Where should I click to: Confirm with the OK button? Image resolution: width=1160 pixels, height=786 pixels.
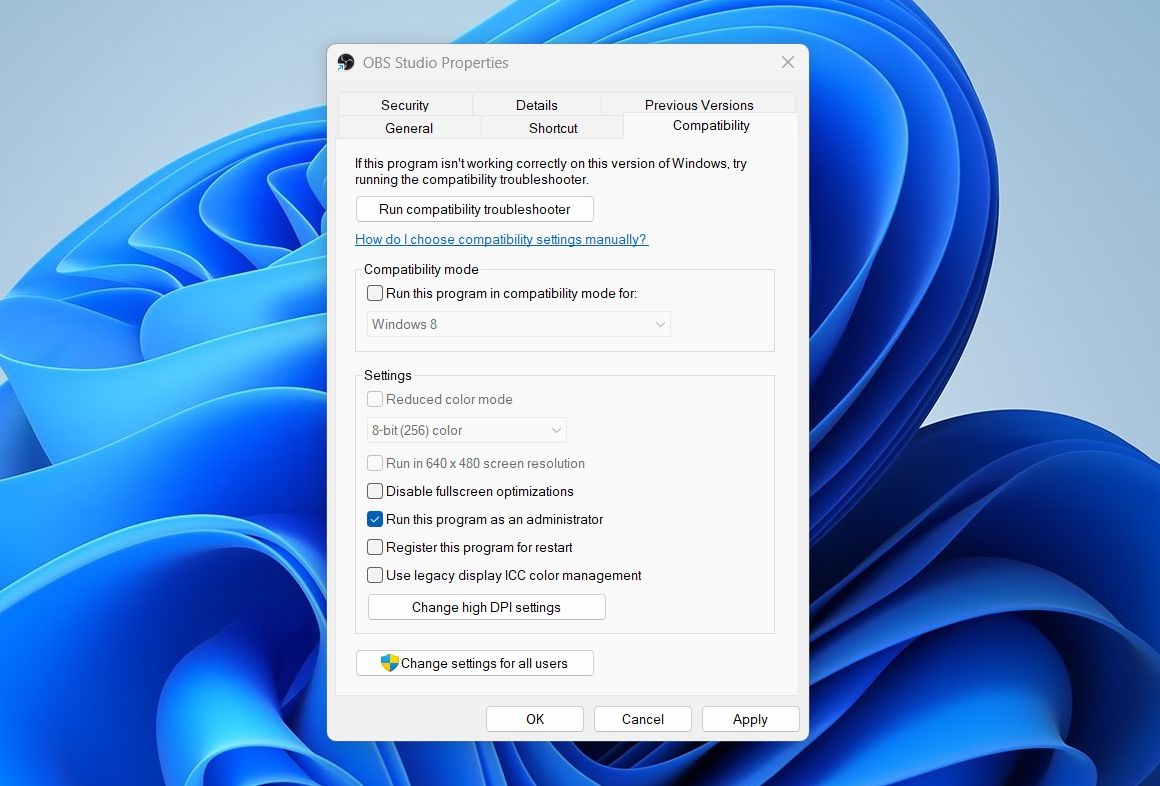(535, 719)
